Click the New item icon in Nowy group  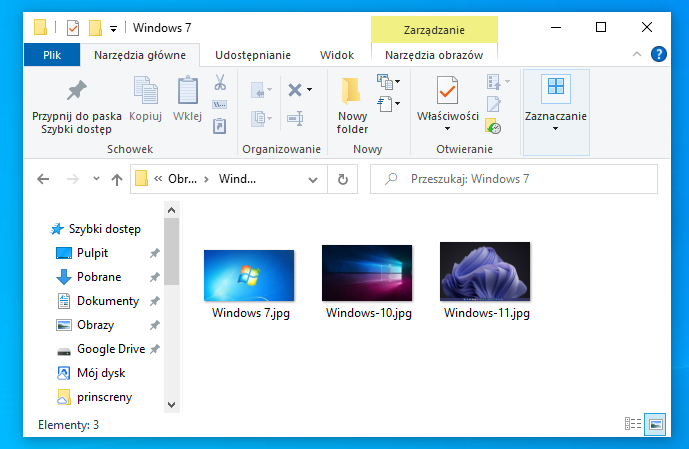385,81
